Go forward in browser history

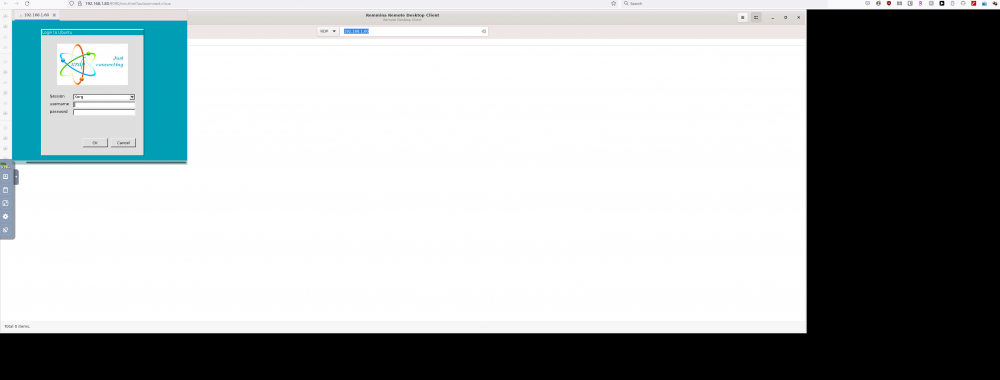click(x=17, y=3)
